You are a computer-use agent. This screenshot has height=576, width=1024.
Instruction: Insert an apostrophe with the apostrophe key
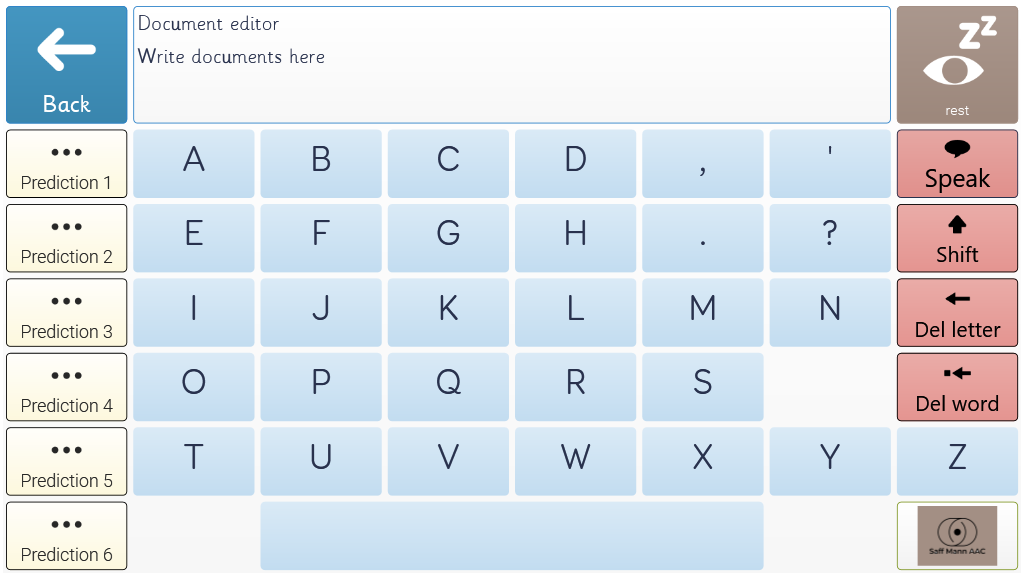tap(830, 163)
